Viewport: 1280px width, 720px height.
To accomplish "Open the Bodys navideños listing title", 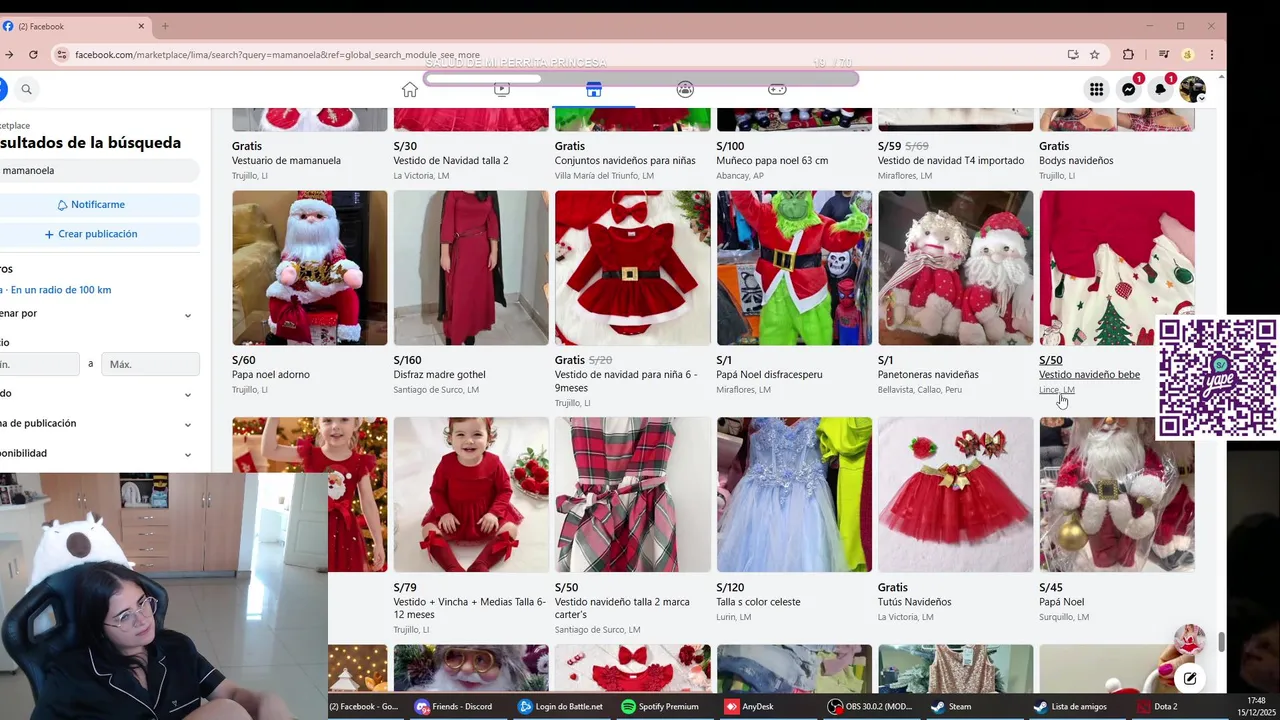I will click(1076, 161).
